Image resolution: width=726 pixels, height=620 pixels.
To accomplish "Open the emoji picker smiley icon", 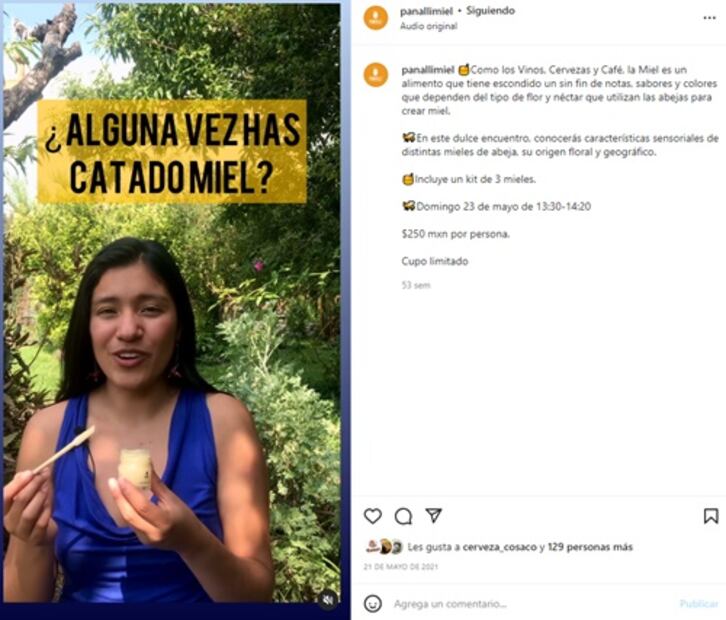I will [373, 603].
